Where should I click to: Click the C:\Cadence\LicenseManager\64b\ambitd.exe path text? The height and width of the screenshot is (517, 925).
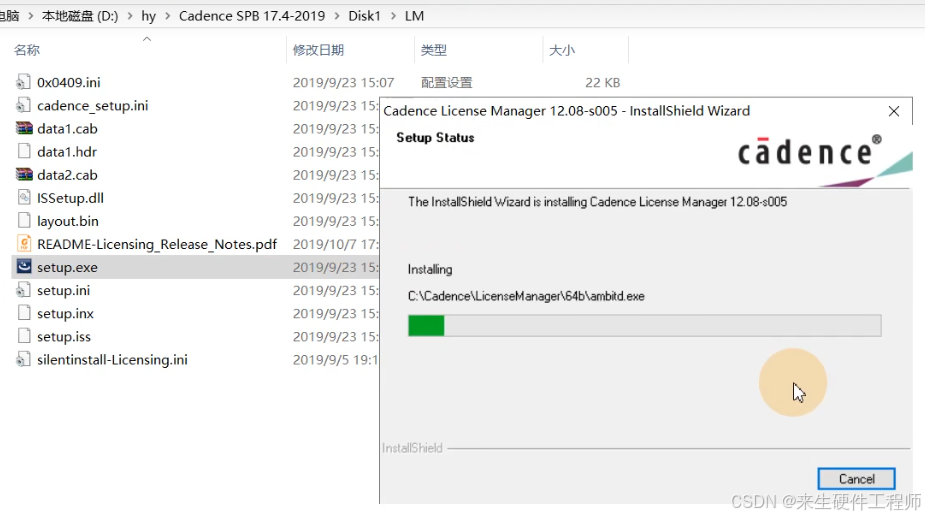click(x=526, y=296)
